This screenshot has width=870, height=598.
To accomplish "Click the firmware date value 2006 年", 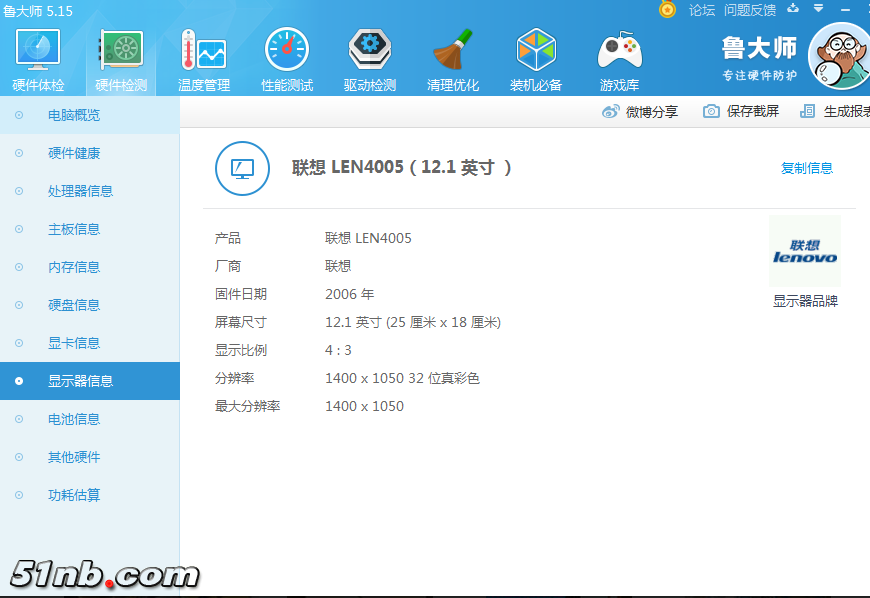I will click(x=350, y=294).
